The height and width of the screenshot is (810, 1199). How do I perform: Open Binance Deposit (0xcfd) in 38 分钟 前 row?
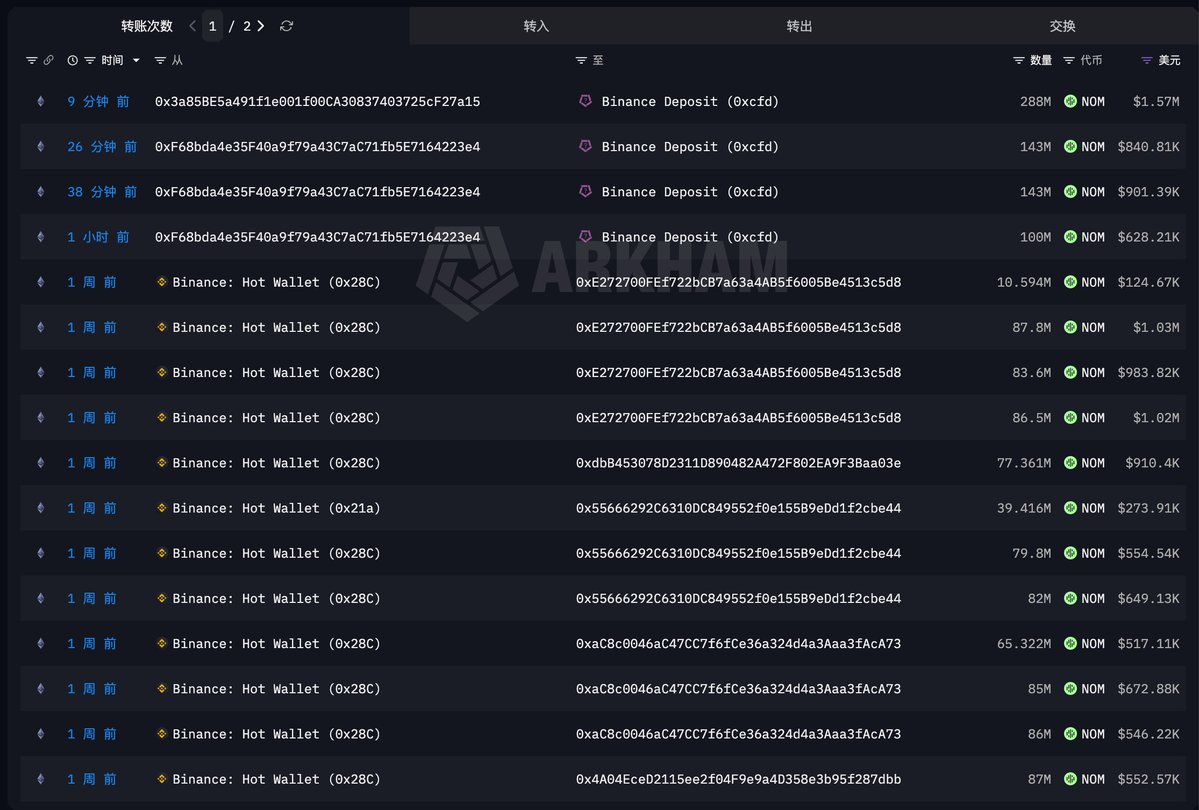[690, 191]
